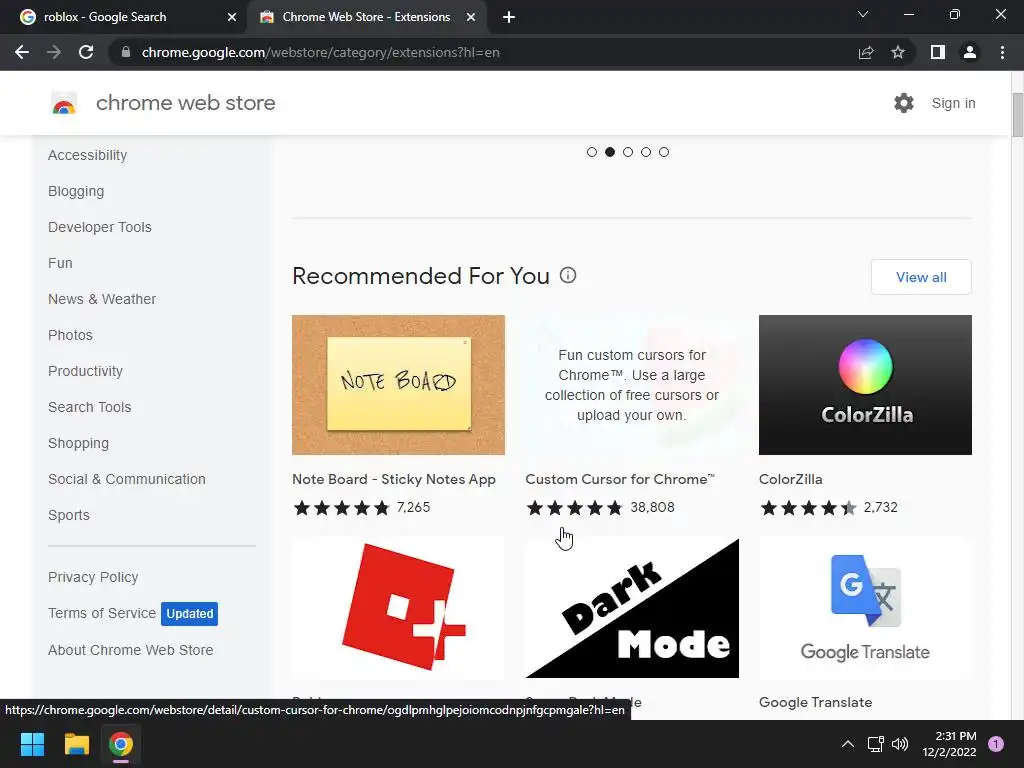
Task: Close the roblox Google Search tab
Action: [x=232, y=17]
